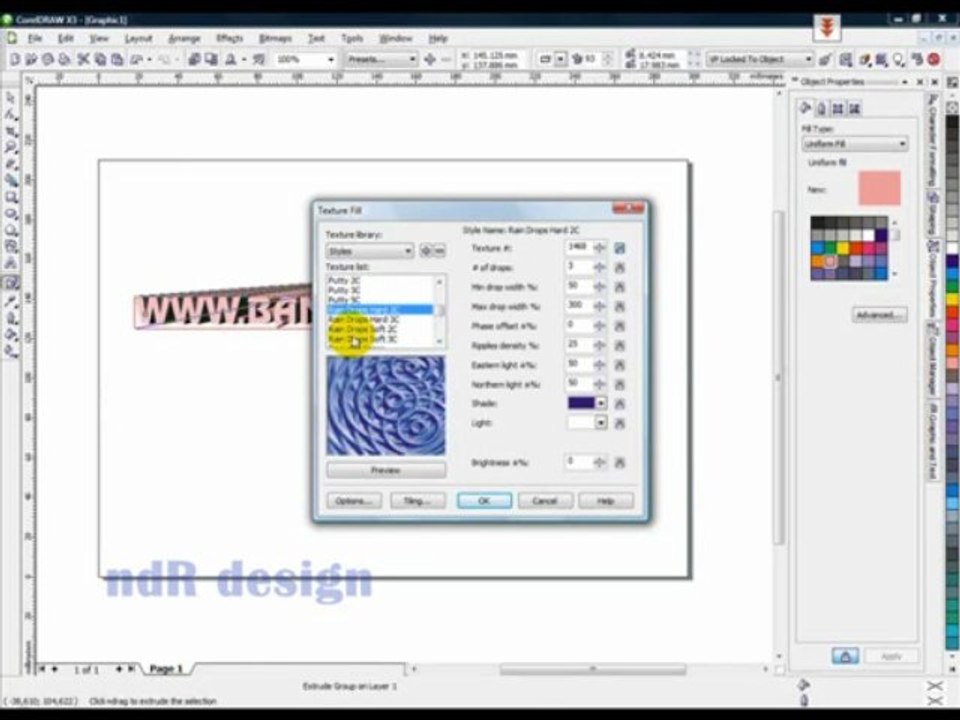Screen dimensions: 960x720
Task: Click the Add preset plus icon
Action: (x=430, y=59)
